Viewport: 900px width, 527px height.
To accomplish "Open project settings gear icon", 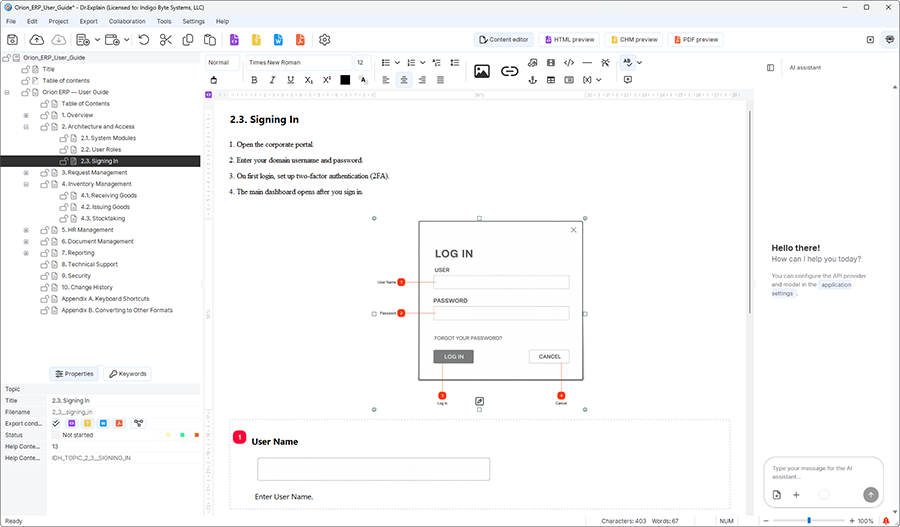I will point(324,40).
